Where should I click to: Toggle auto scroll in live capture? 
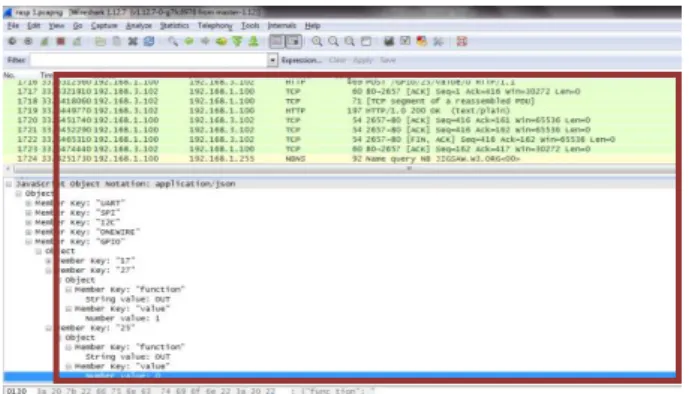pyautogui.click(x=294, y=42)
